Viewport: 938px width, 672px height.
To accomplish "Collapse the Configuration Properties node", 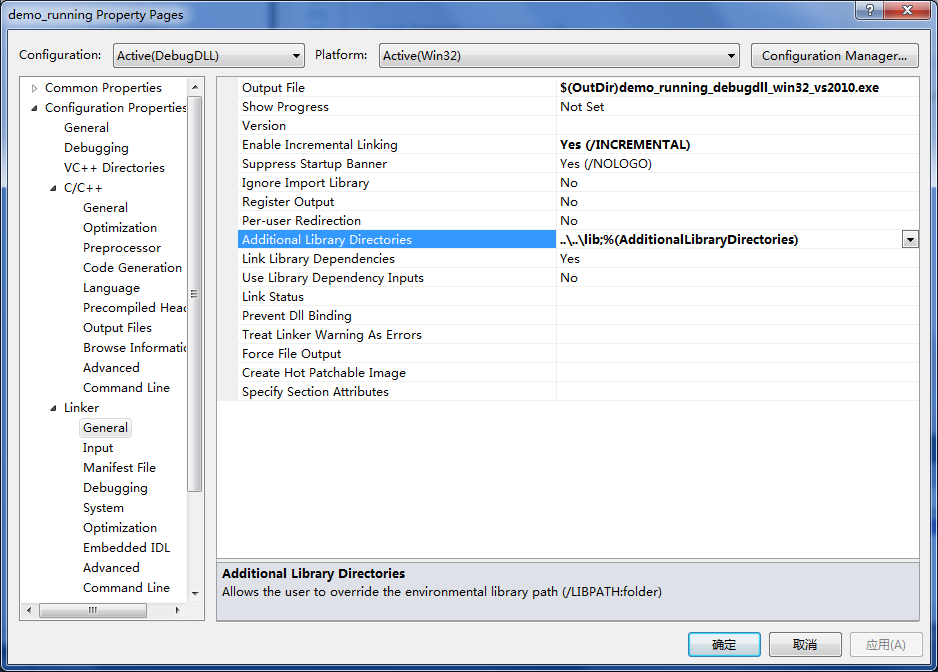I will (x=35, y=108).
